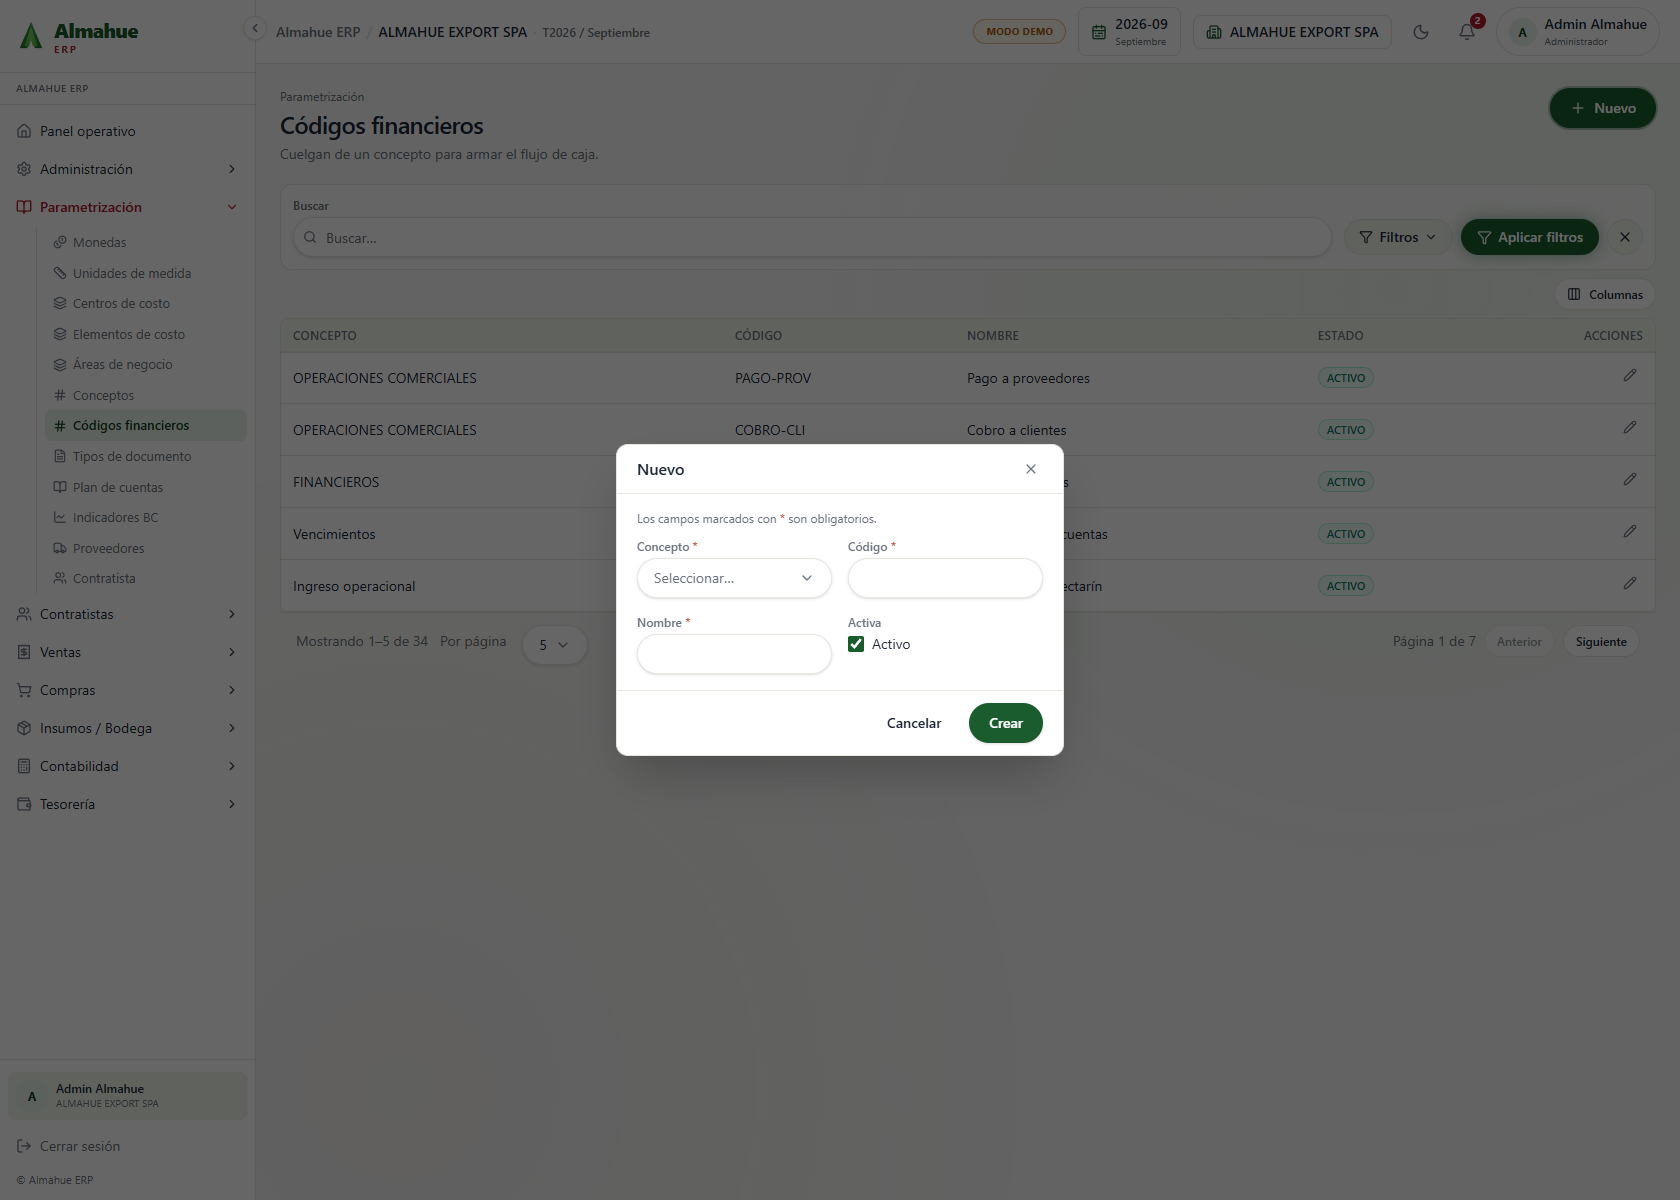Click the Cerrar sesión logout icon
This screenshot has height=1200, width=1680.
[x=24, y=1146]
